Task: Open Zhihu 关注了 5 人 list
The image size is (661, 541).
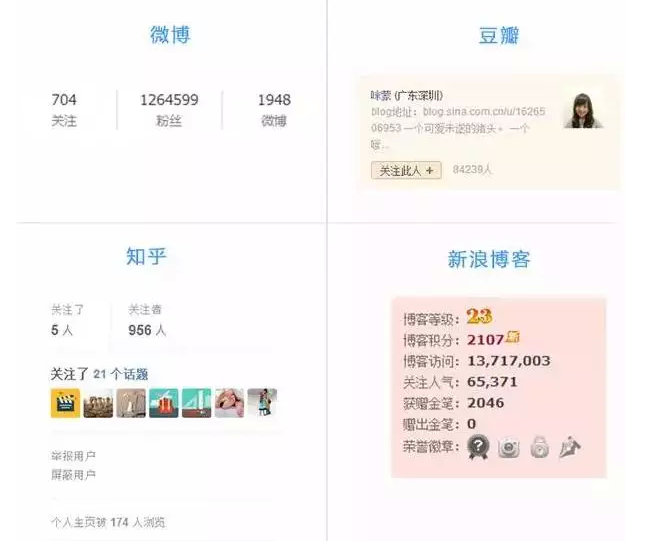Action: (x=67, y=320)
